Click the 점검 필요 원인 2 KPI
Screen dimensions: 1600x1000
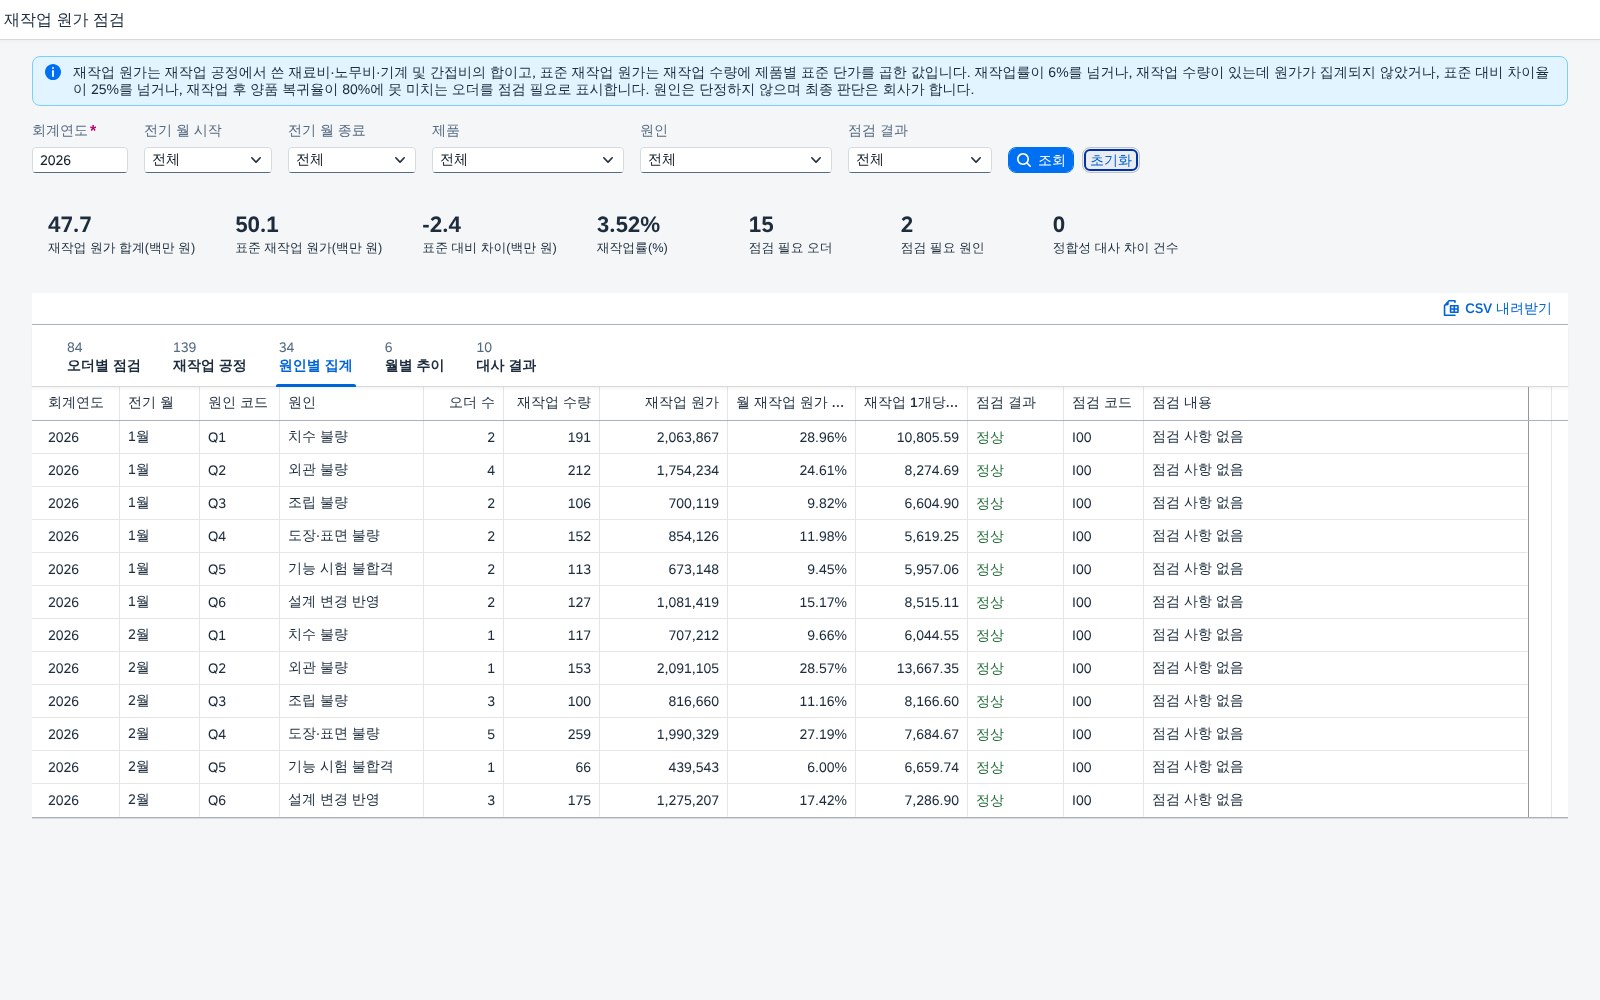942,235
